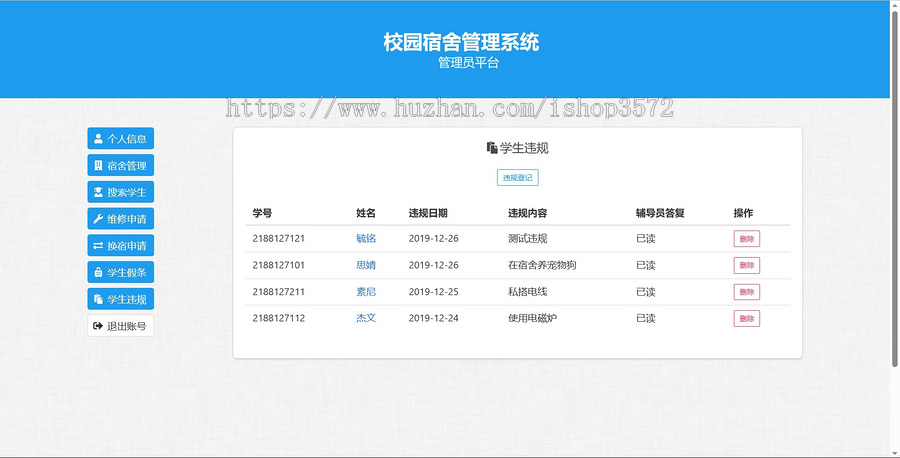Click 已读 in the 杰文 row
This screenshot has width=900, height=458.
tap(646, 318)
